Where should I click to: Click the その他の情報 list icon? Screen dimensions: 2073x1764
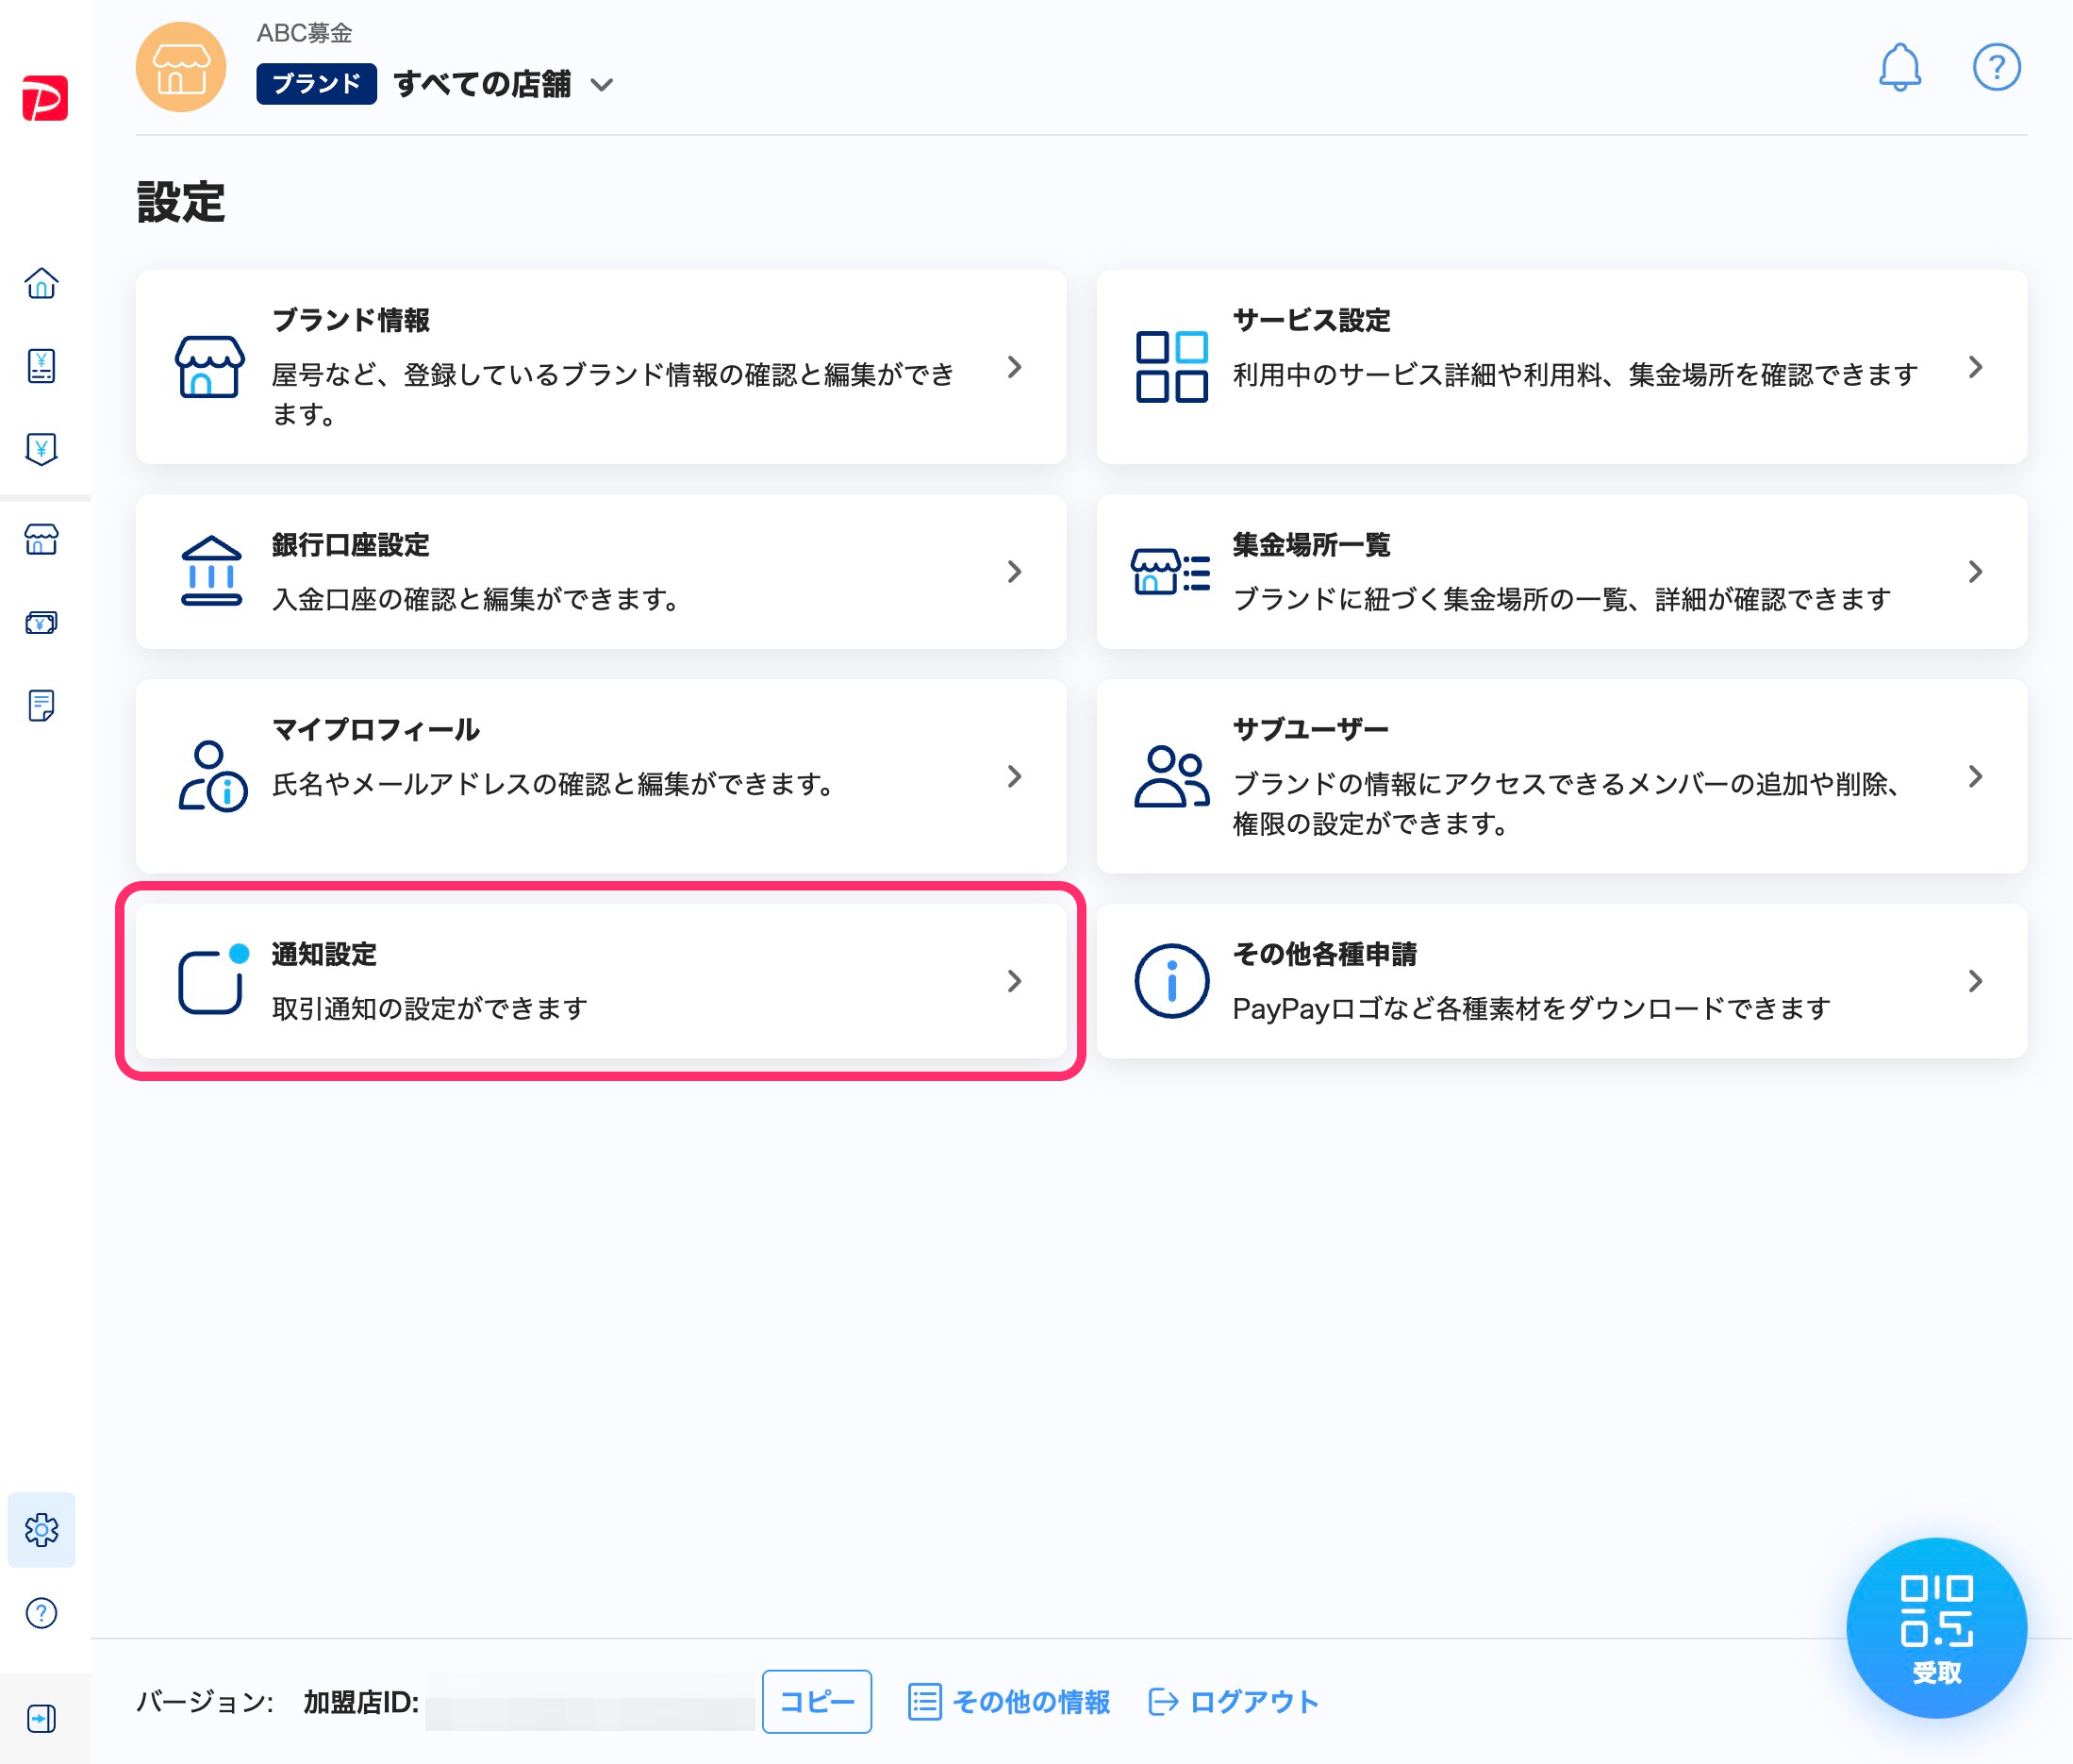pyautogui.click(x=924, y=1701)
